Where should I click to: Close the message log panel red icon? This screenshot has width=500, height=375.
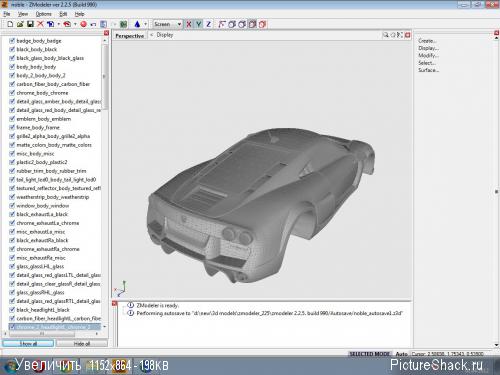click(x=115, y=303)
